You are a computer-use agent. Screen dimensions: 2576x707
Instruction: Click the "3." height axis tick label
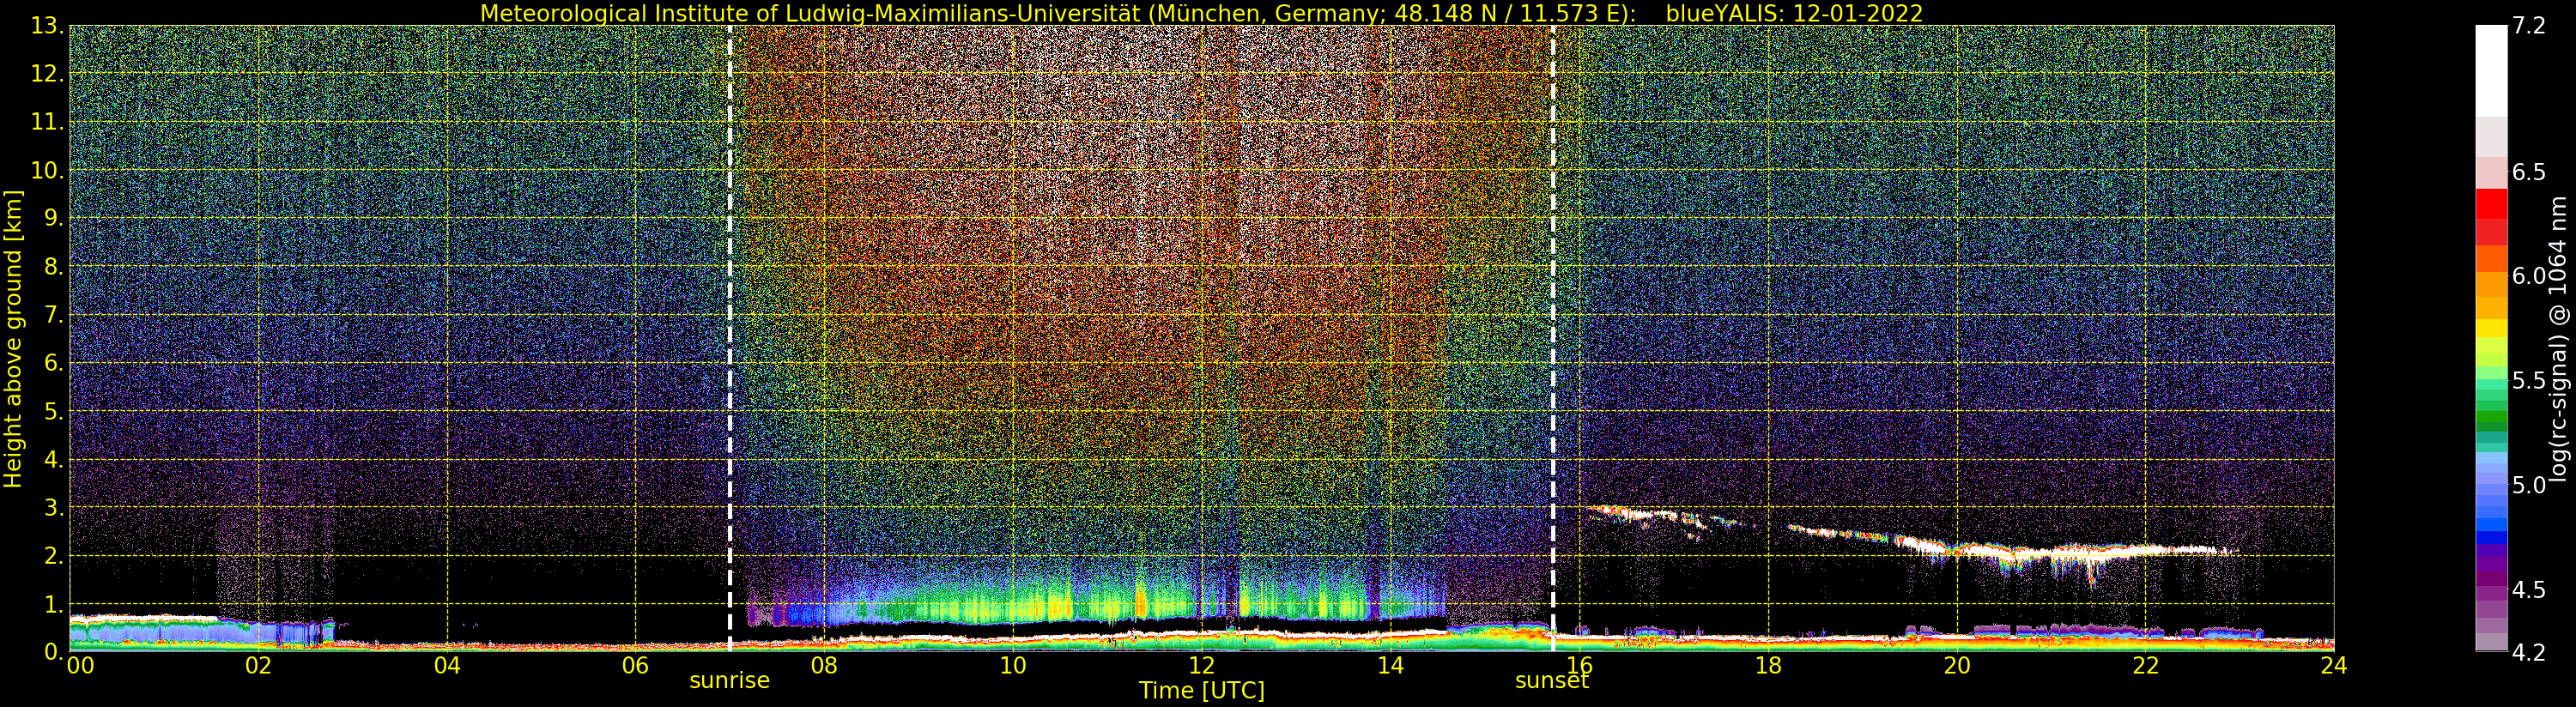54,507
